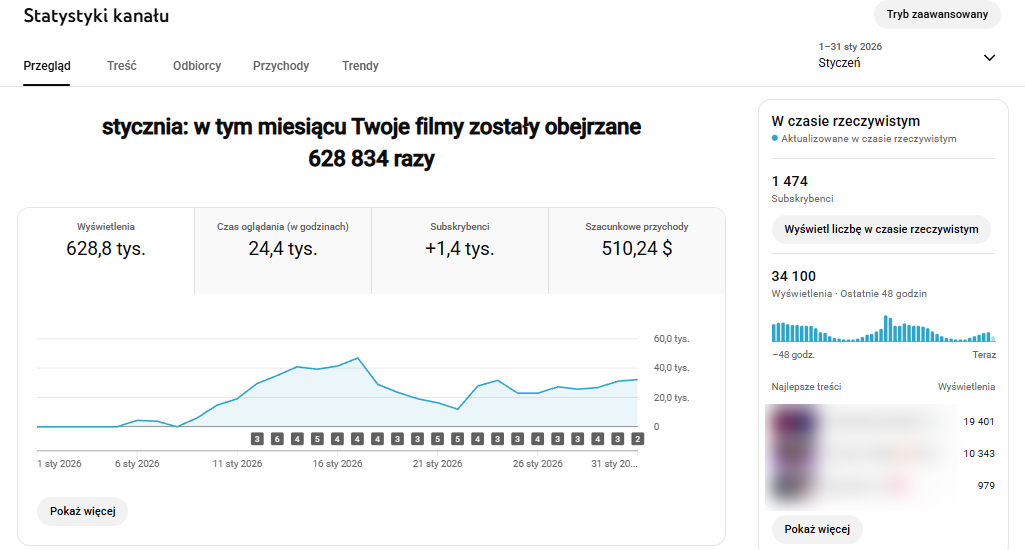The image size is (1025, 550).
Task: Click Pokaż więcej below the main chart
Action: coord(83,511)
